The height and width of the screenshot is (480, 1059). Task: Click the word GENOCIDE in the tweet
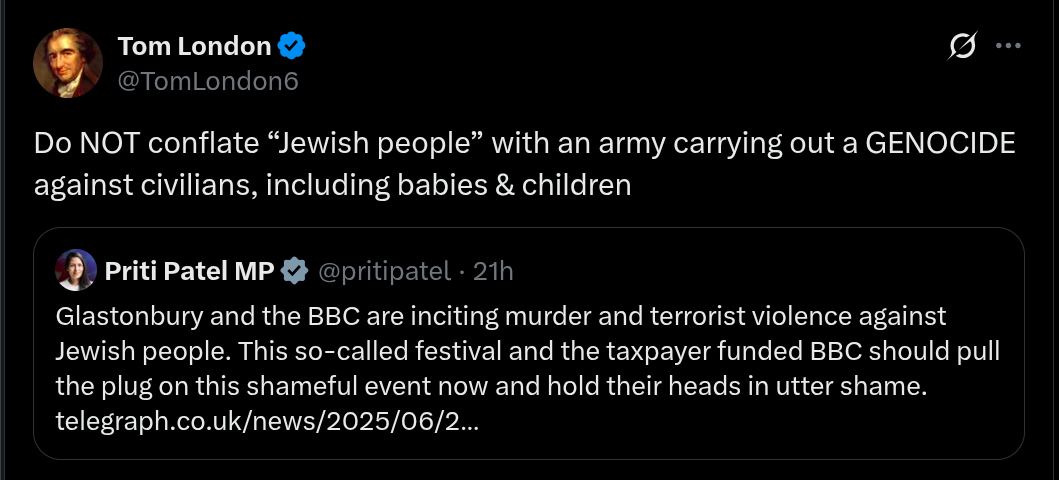tap(940, 144)
